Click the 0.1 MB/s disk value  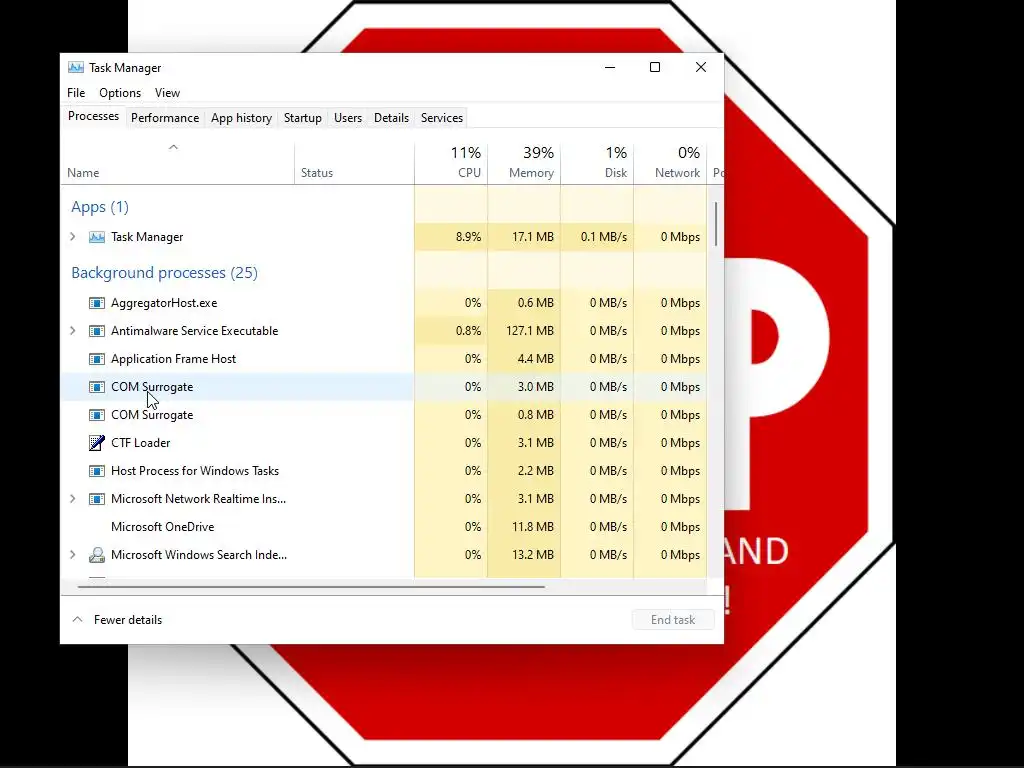603,237
